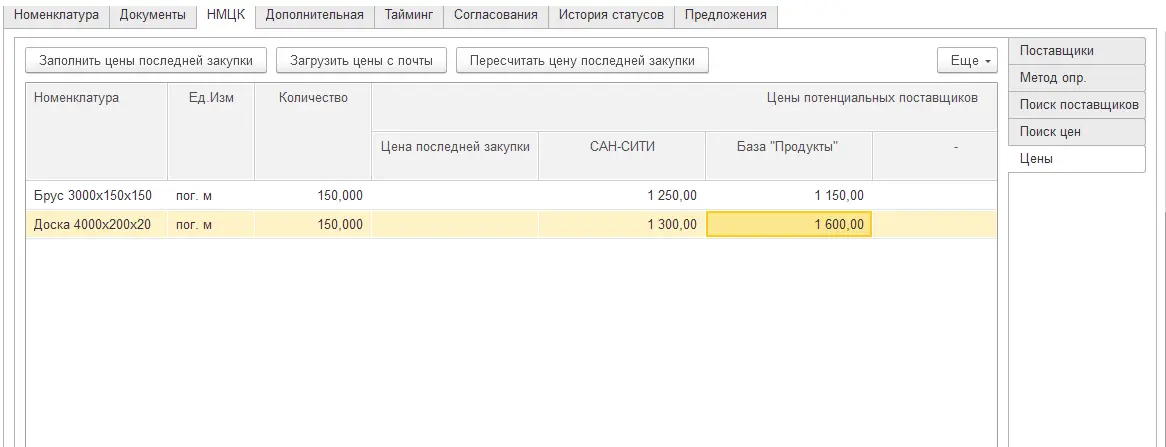This screenshot has width=1166, height=447.
Task: Open the Согласования tab
Action: click(x=496, y=15)
